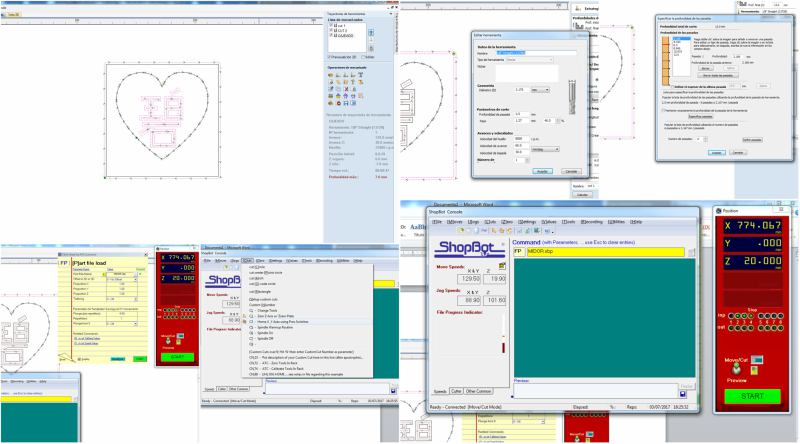Screen dimensions: 800x444
Task: Click File Progress Indicator bar in MDOR.sbp console
Action: click(x=504, y=334)
